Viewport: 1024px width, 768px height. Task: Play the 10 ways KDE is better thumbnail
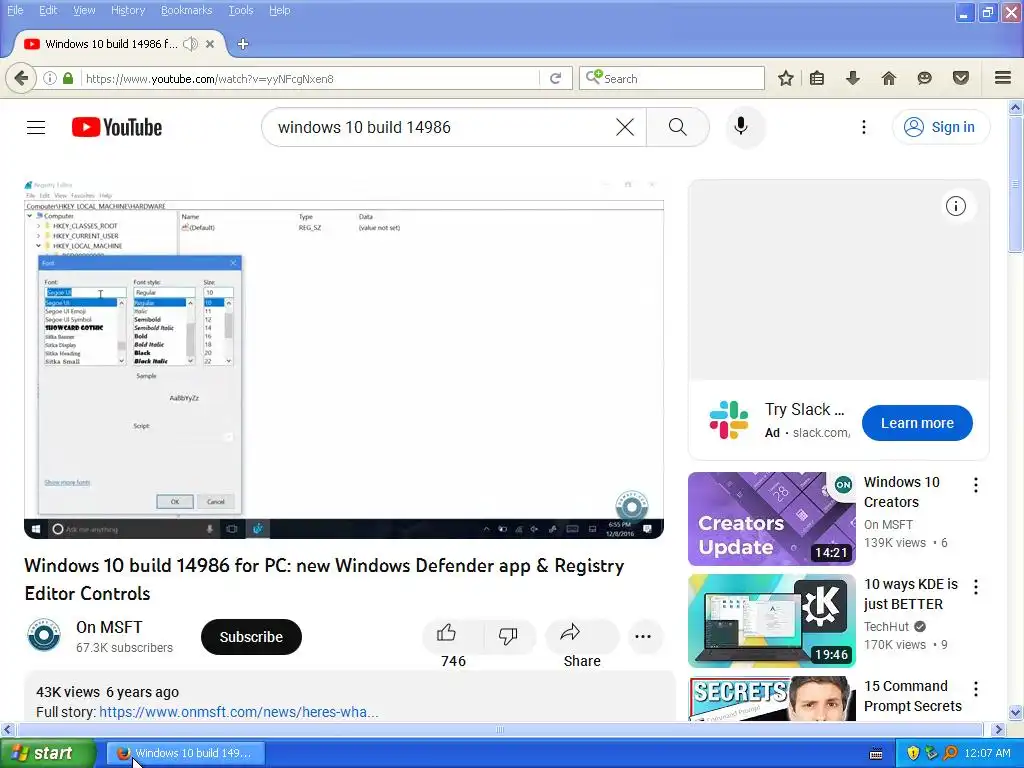[771, 620]
